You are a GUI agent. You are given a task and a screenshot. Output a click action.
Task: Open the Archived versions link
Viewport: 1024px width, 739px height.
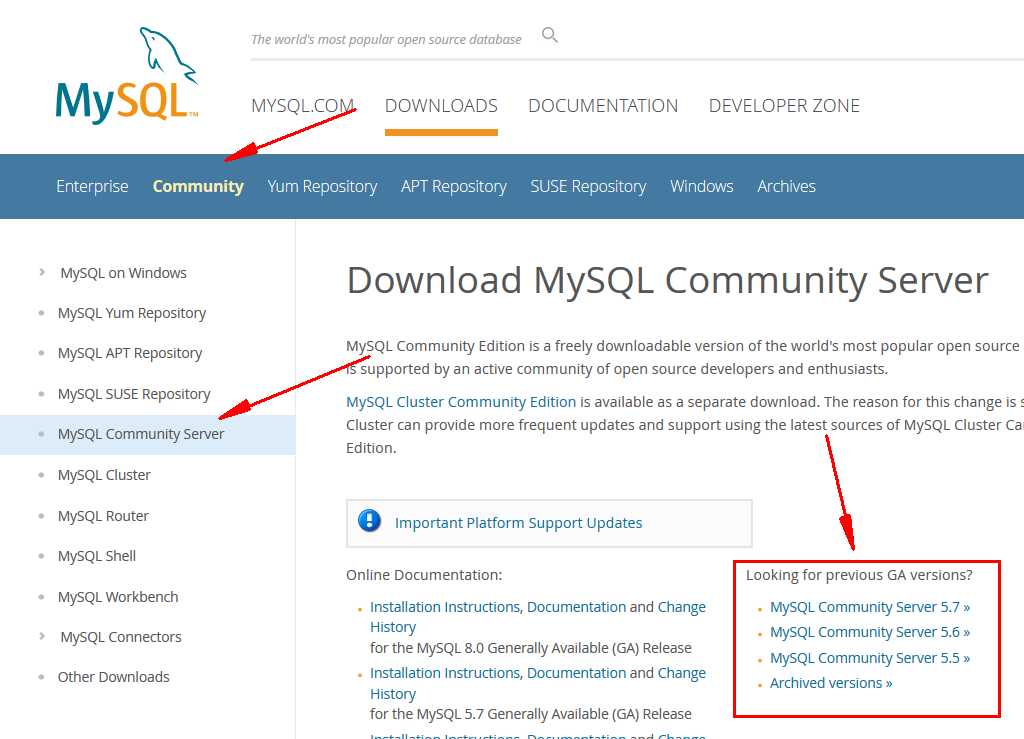[831, 683]
